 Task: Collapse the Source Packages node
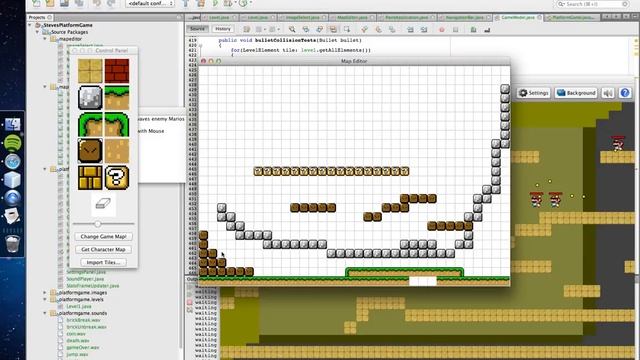point(38,32)
